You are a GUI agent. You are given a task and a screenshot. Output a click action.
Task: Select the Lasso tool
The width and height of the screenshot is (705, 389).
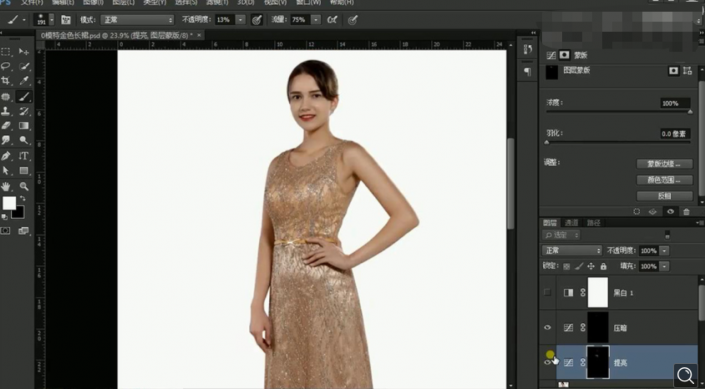[x=6, y=66]
